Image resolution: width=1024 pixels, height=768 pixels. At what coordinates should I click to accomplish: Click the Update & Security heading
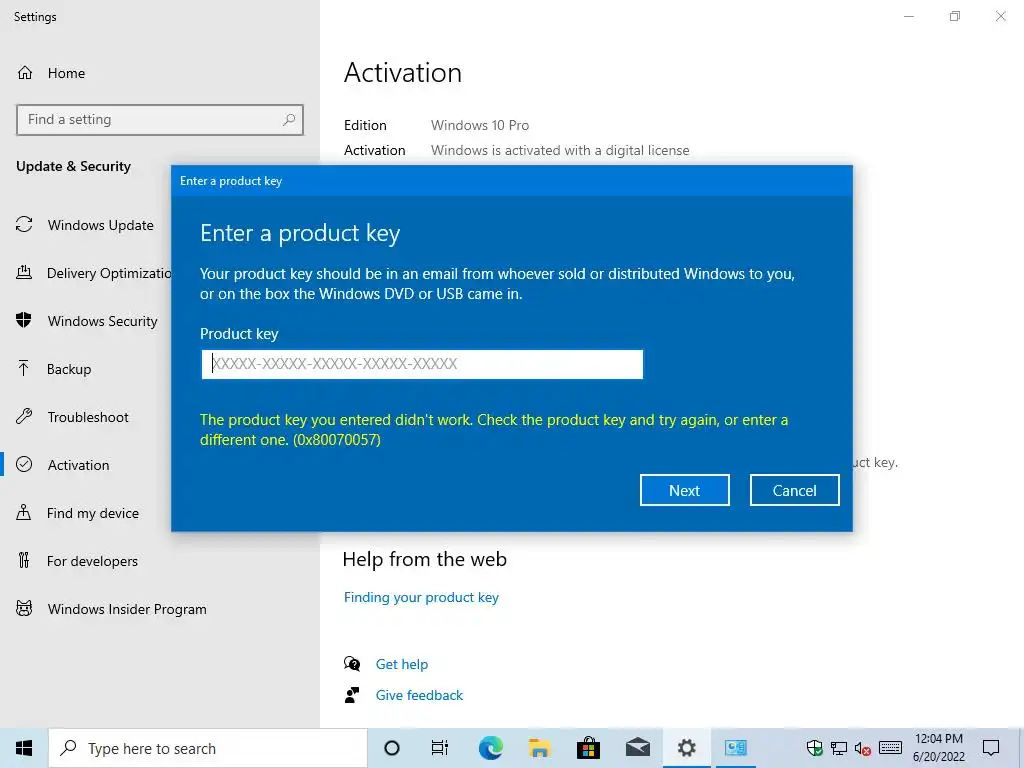pos(73,166)
